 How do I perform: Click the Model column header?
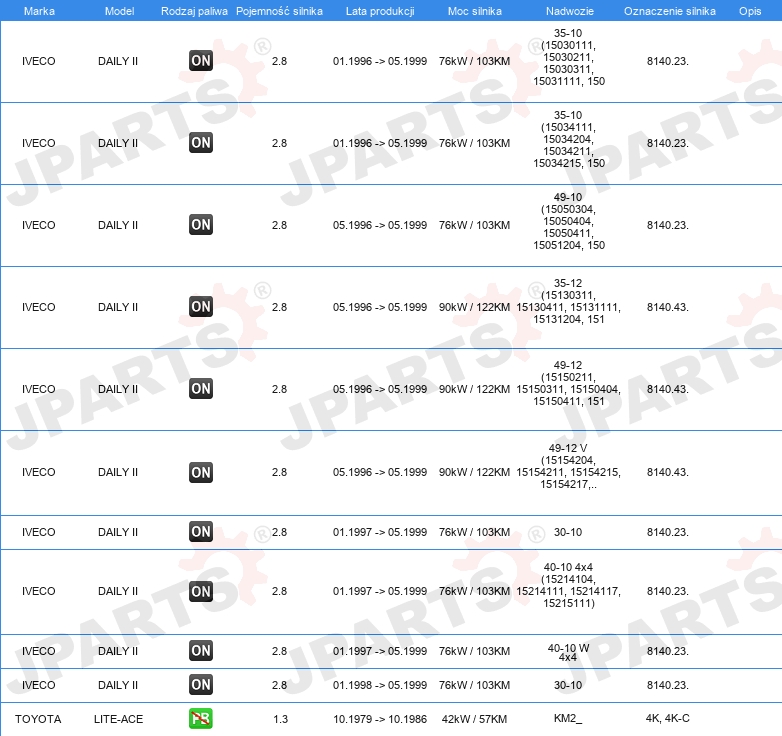119,11
